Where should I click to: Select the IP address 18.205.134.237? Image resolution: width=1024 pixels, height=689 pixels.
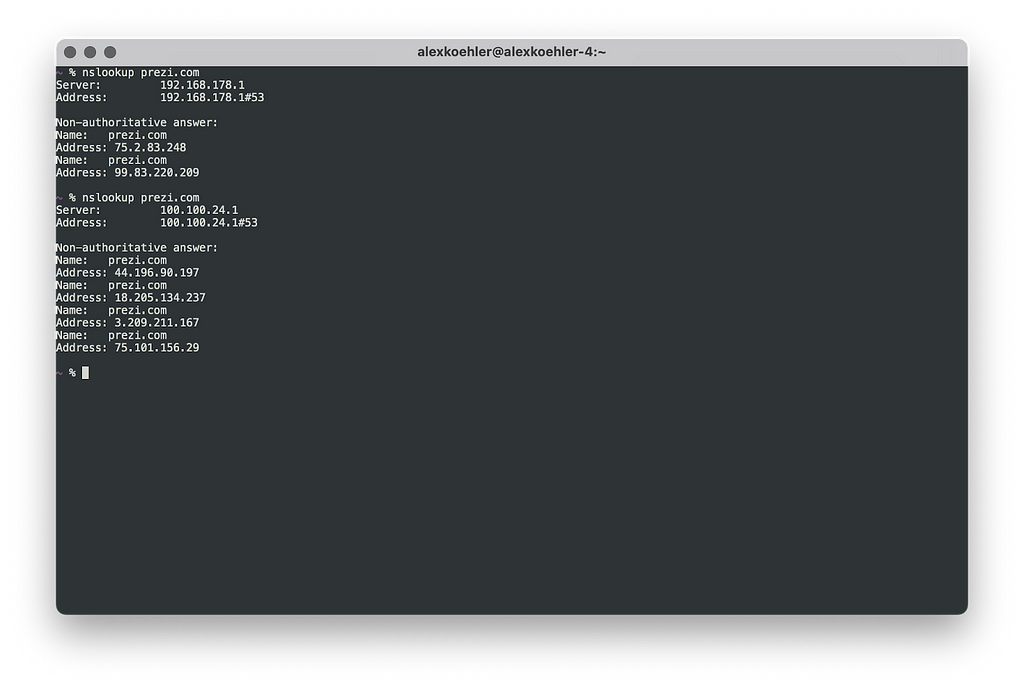[x=160, y=298]
